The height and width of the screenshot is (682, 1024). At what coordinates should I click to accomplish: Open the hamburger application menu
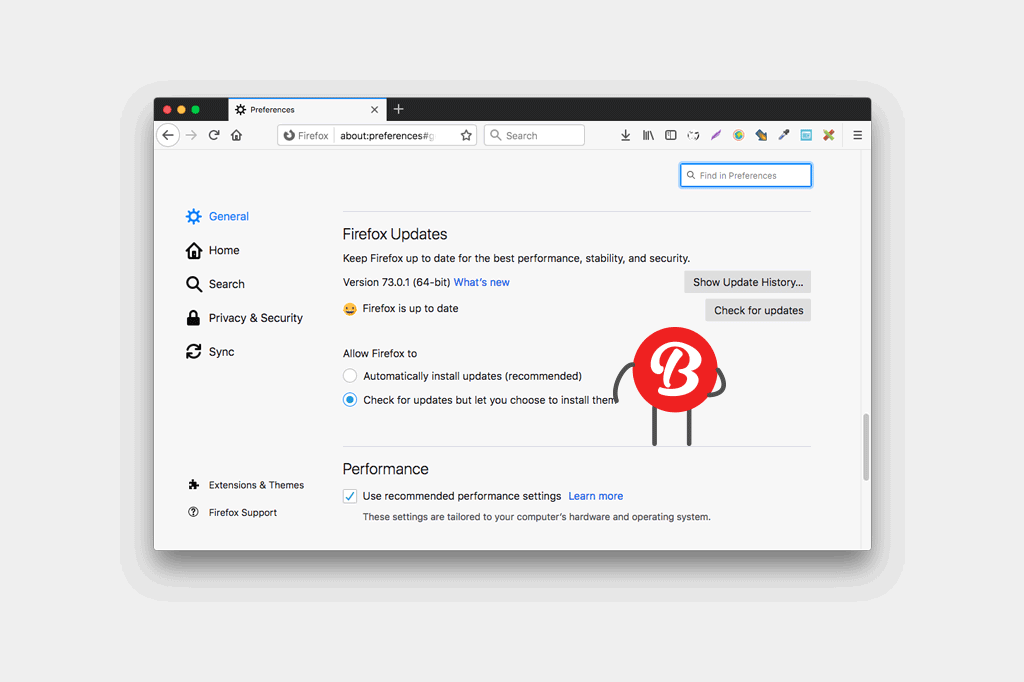click(857, 135)
